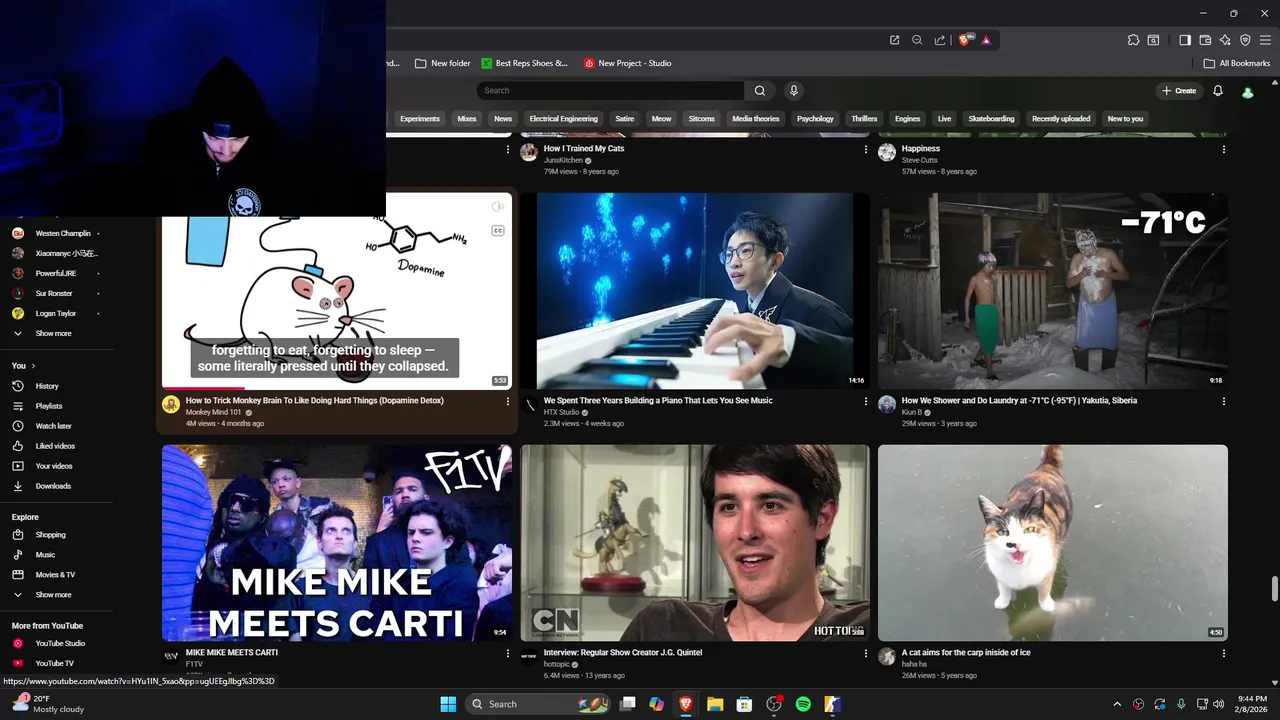
Task: Select the Skateboarding filter chip
Action: (x=991, y=119)
